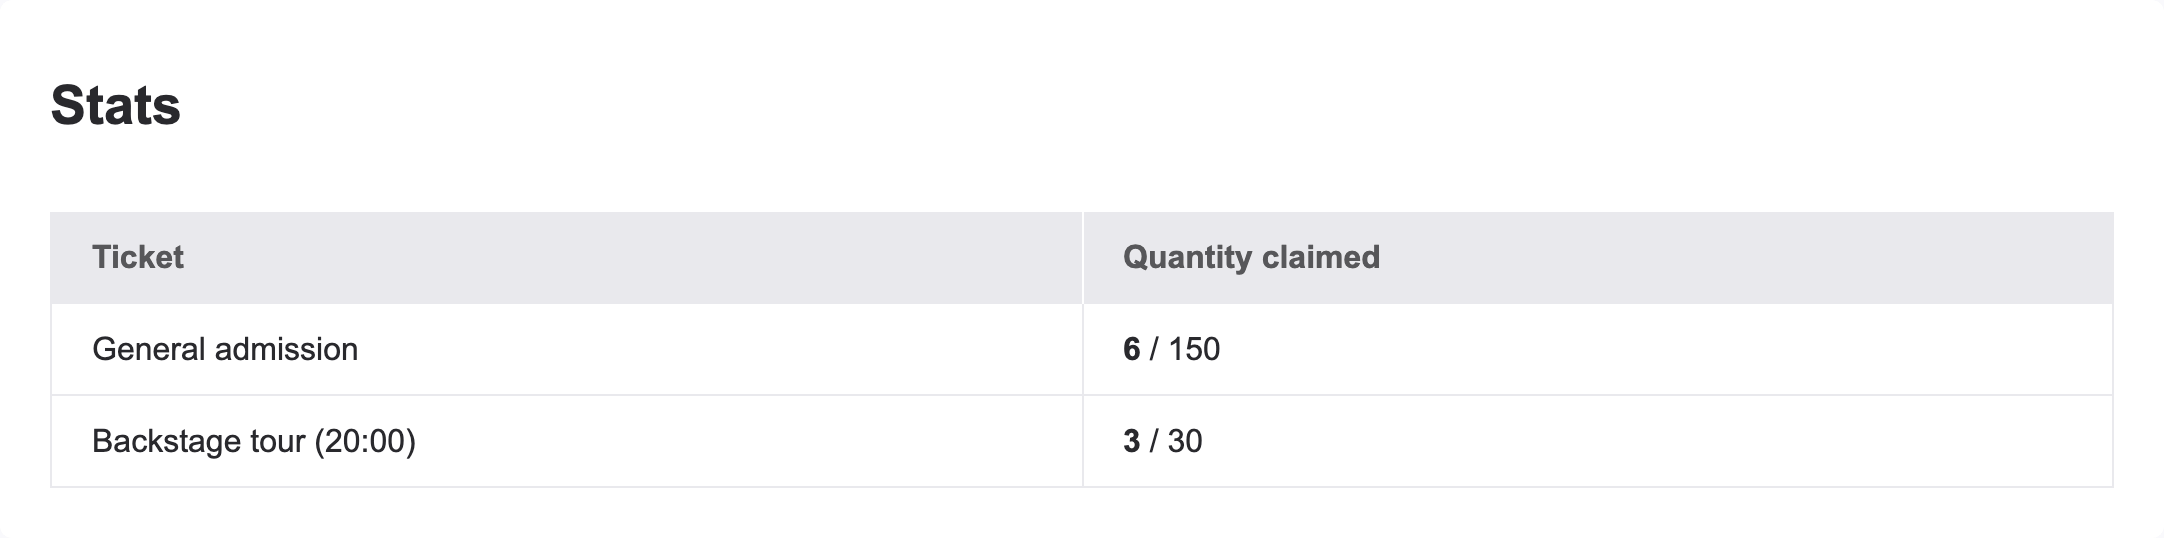Click the 150 total capacity number
This screenshot has height=538, width=2164.
[x=1194, y=349]
